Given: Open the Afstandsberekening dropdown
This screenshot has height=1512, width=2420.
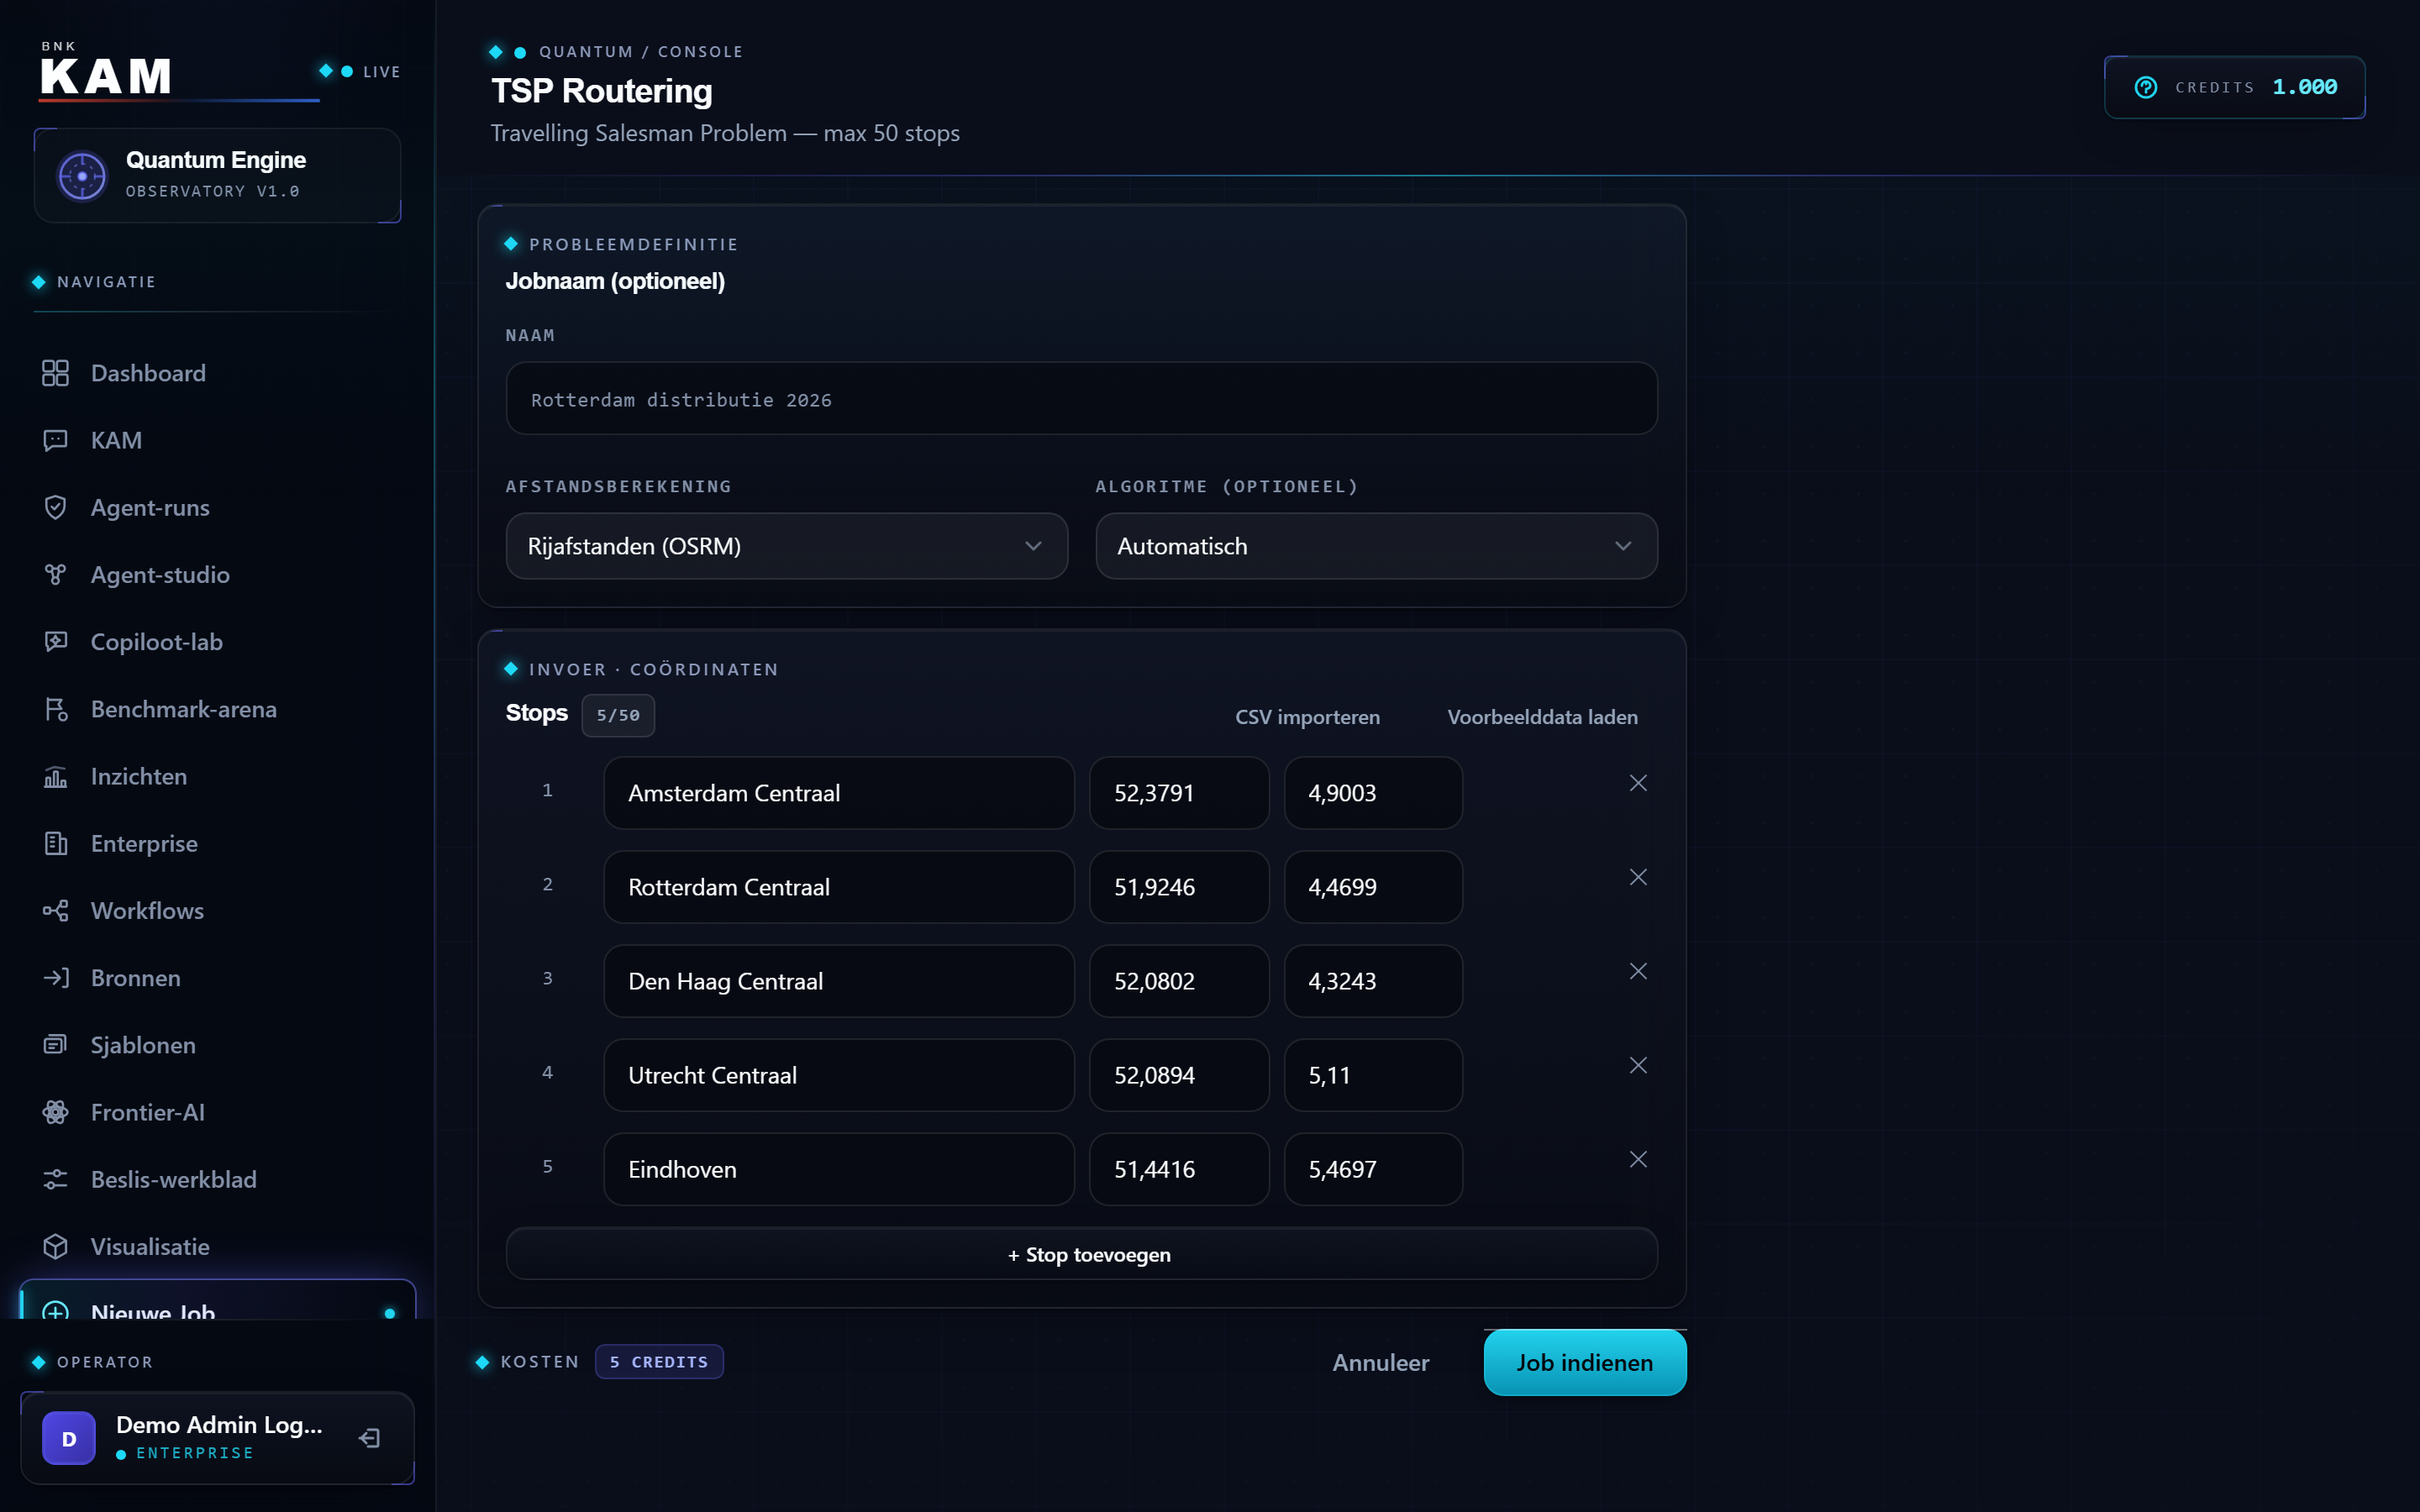Looking at the screenshot, I should (787, 546).
